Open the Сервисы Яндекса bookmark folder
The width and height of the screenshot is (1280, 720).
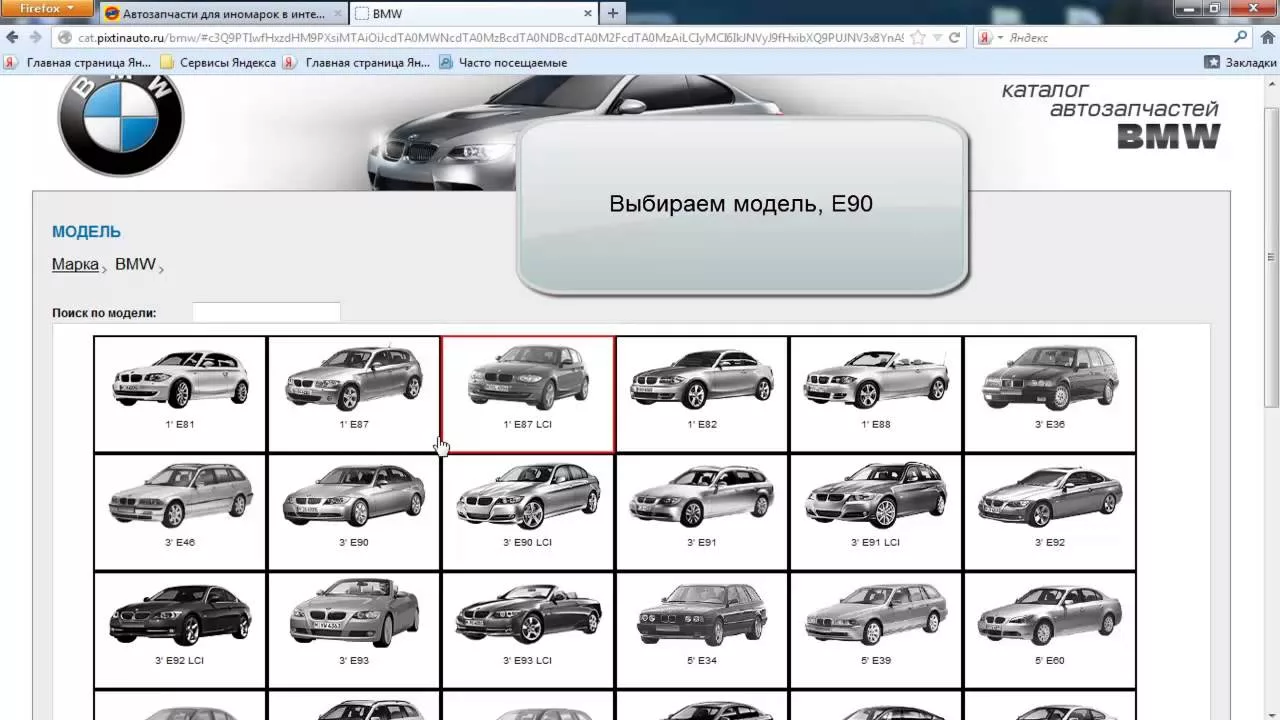pos(218,62)
